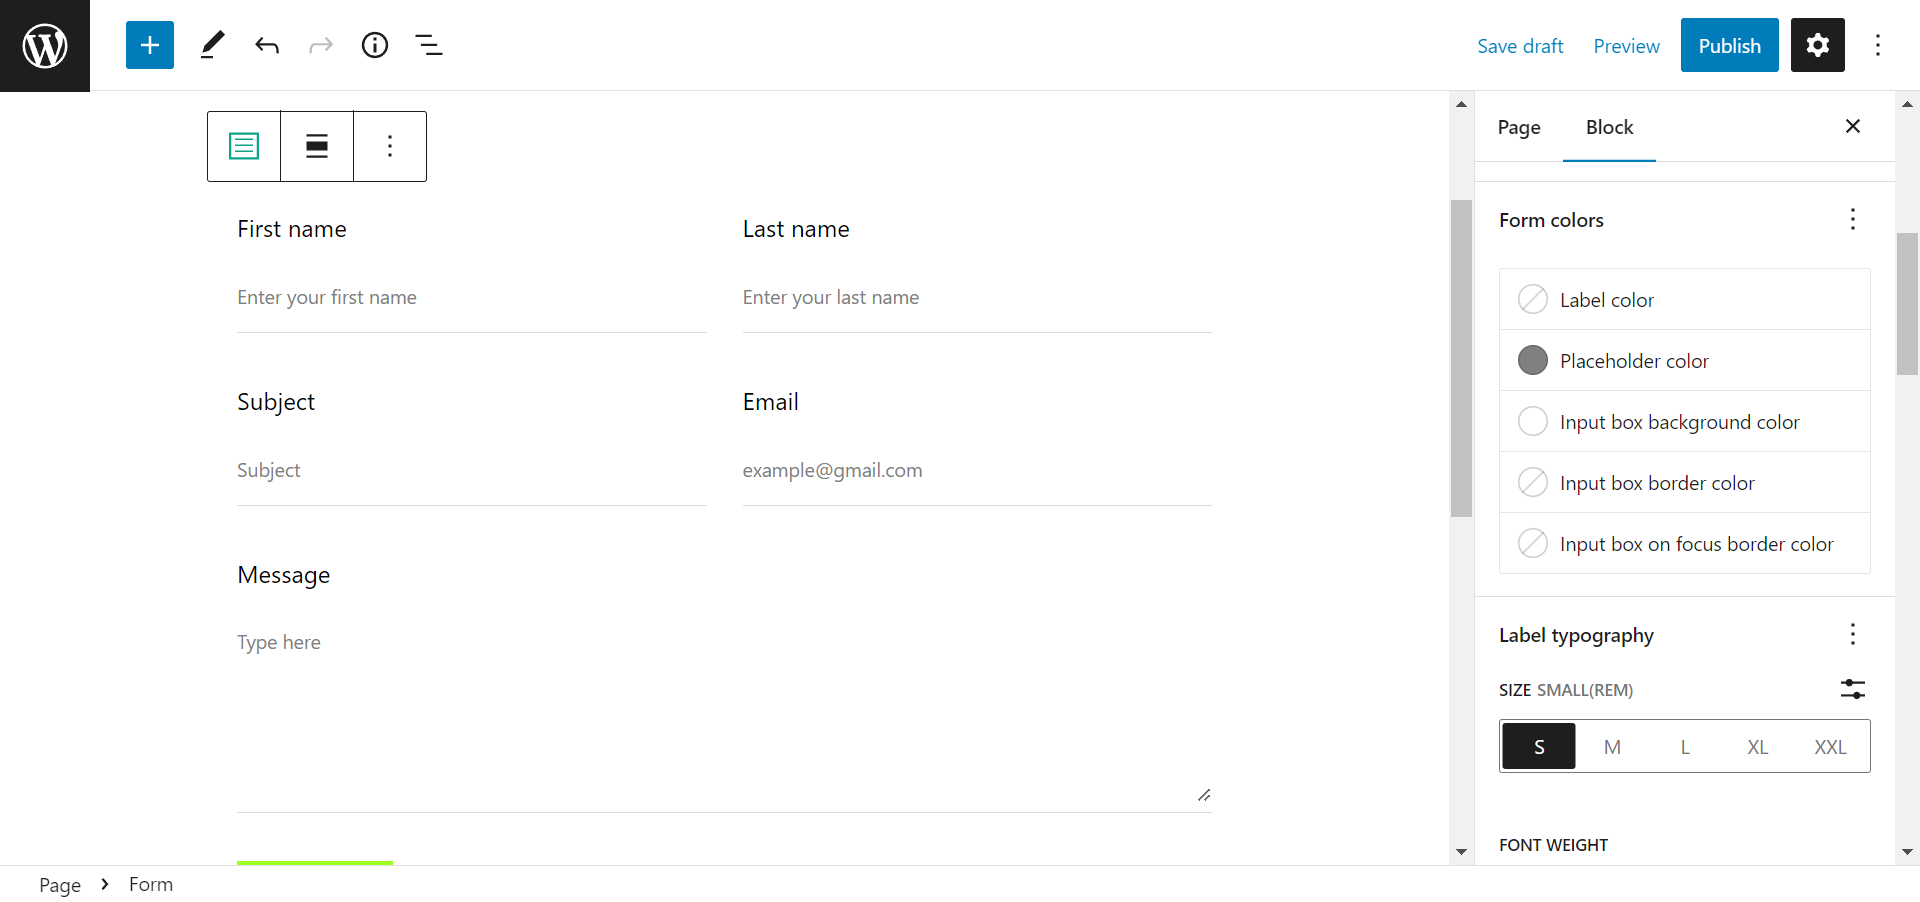Select the Tools pencil icon
This screenshot has height=902, width=1920.
(212, 45)
